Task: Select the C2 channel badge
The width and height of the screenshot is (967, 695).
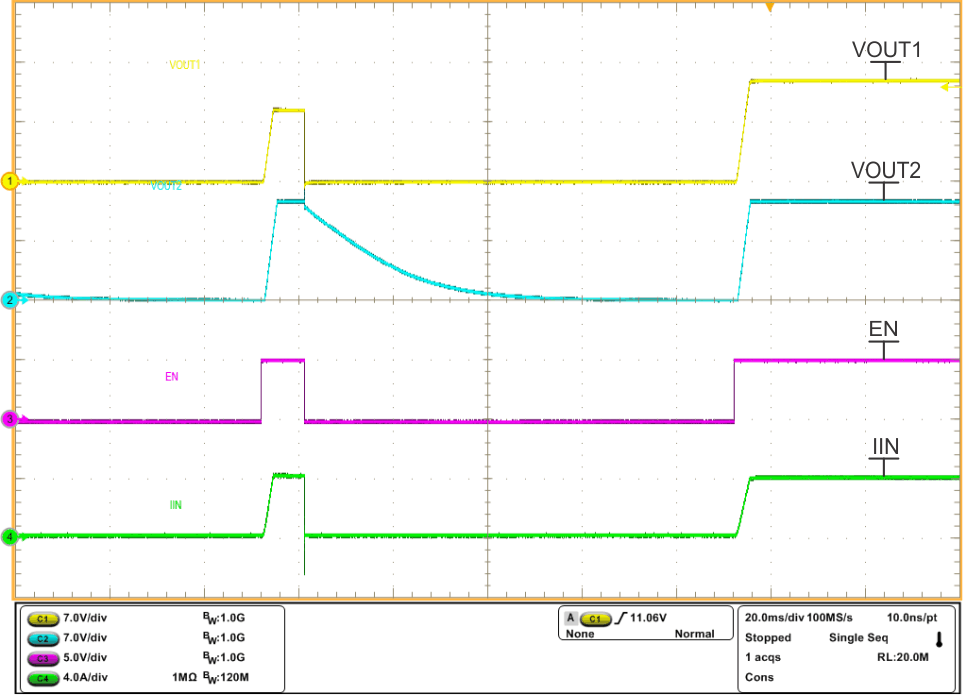Action: click(x=41, y=638)
